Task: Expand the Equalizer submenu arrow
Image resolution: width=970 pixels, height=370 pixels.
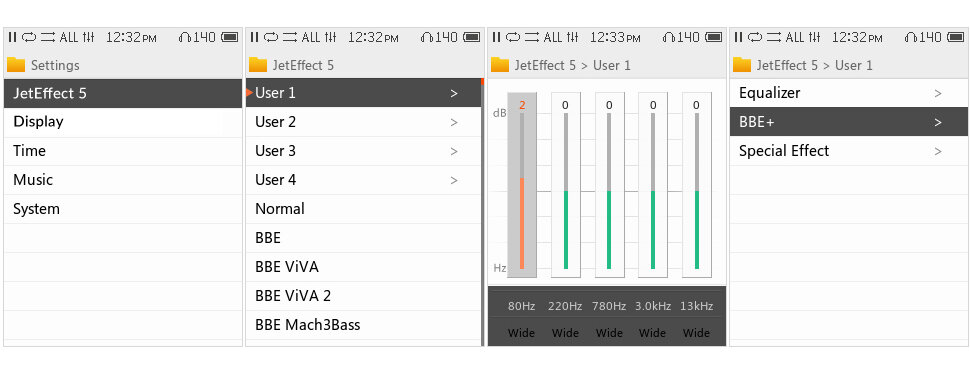Action: coord(938,93)
